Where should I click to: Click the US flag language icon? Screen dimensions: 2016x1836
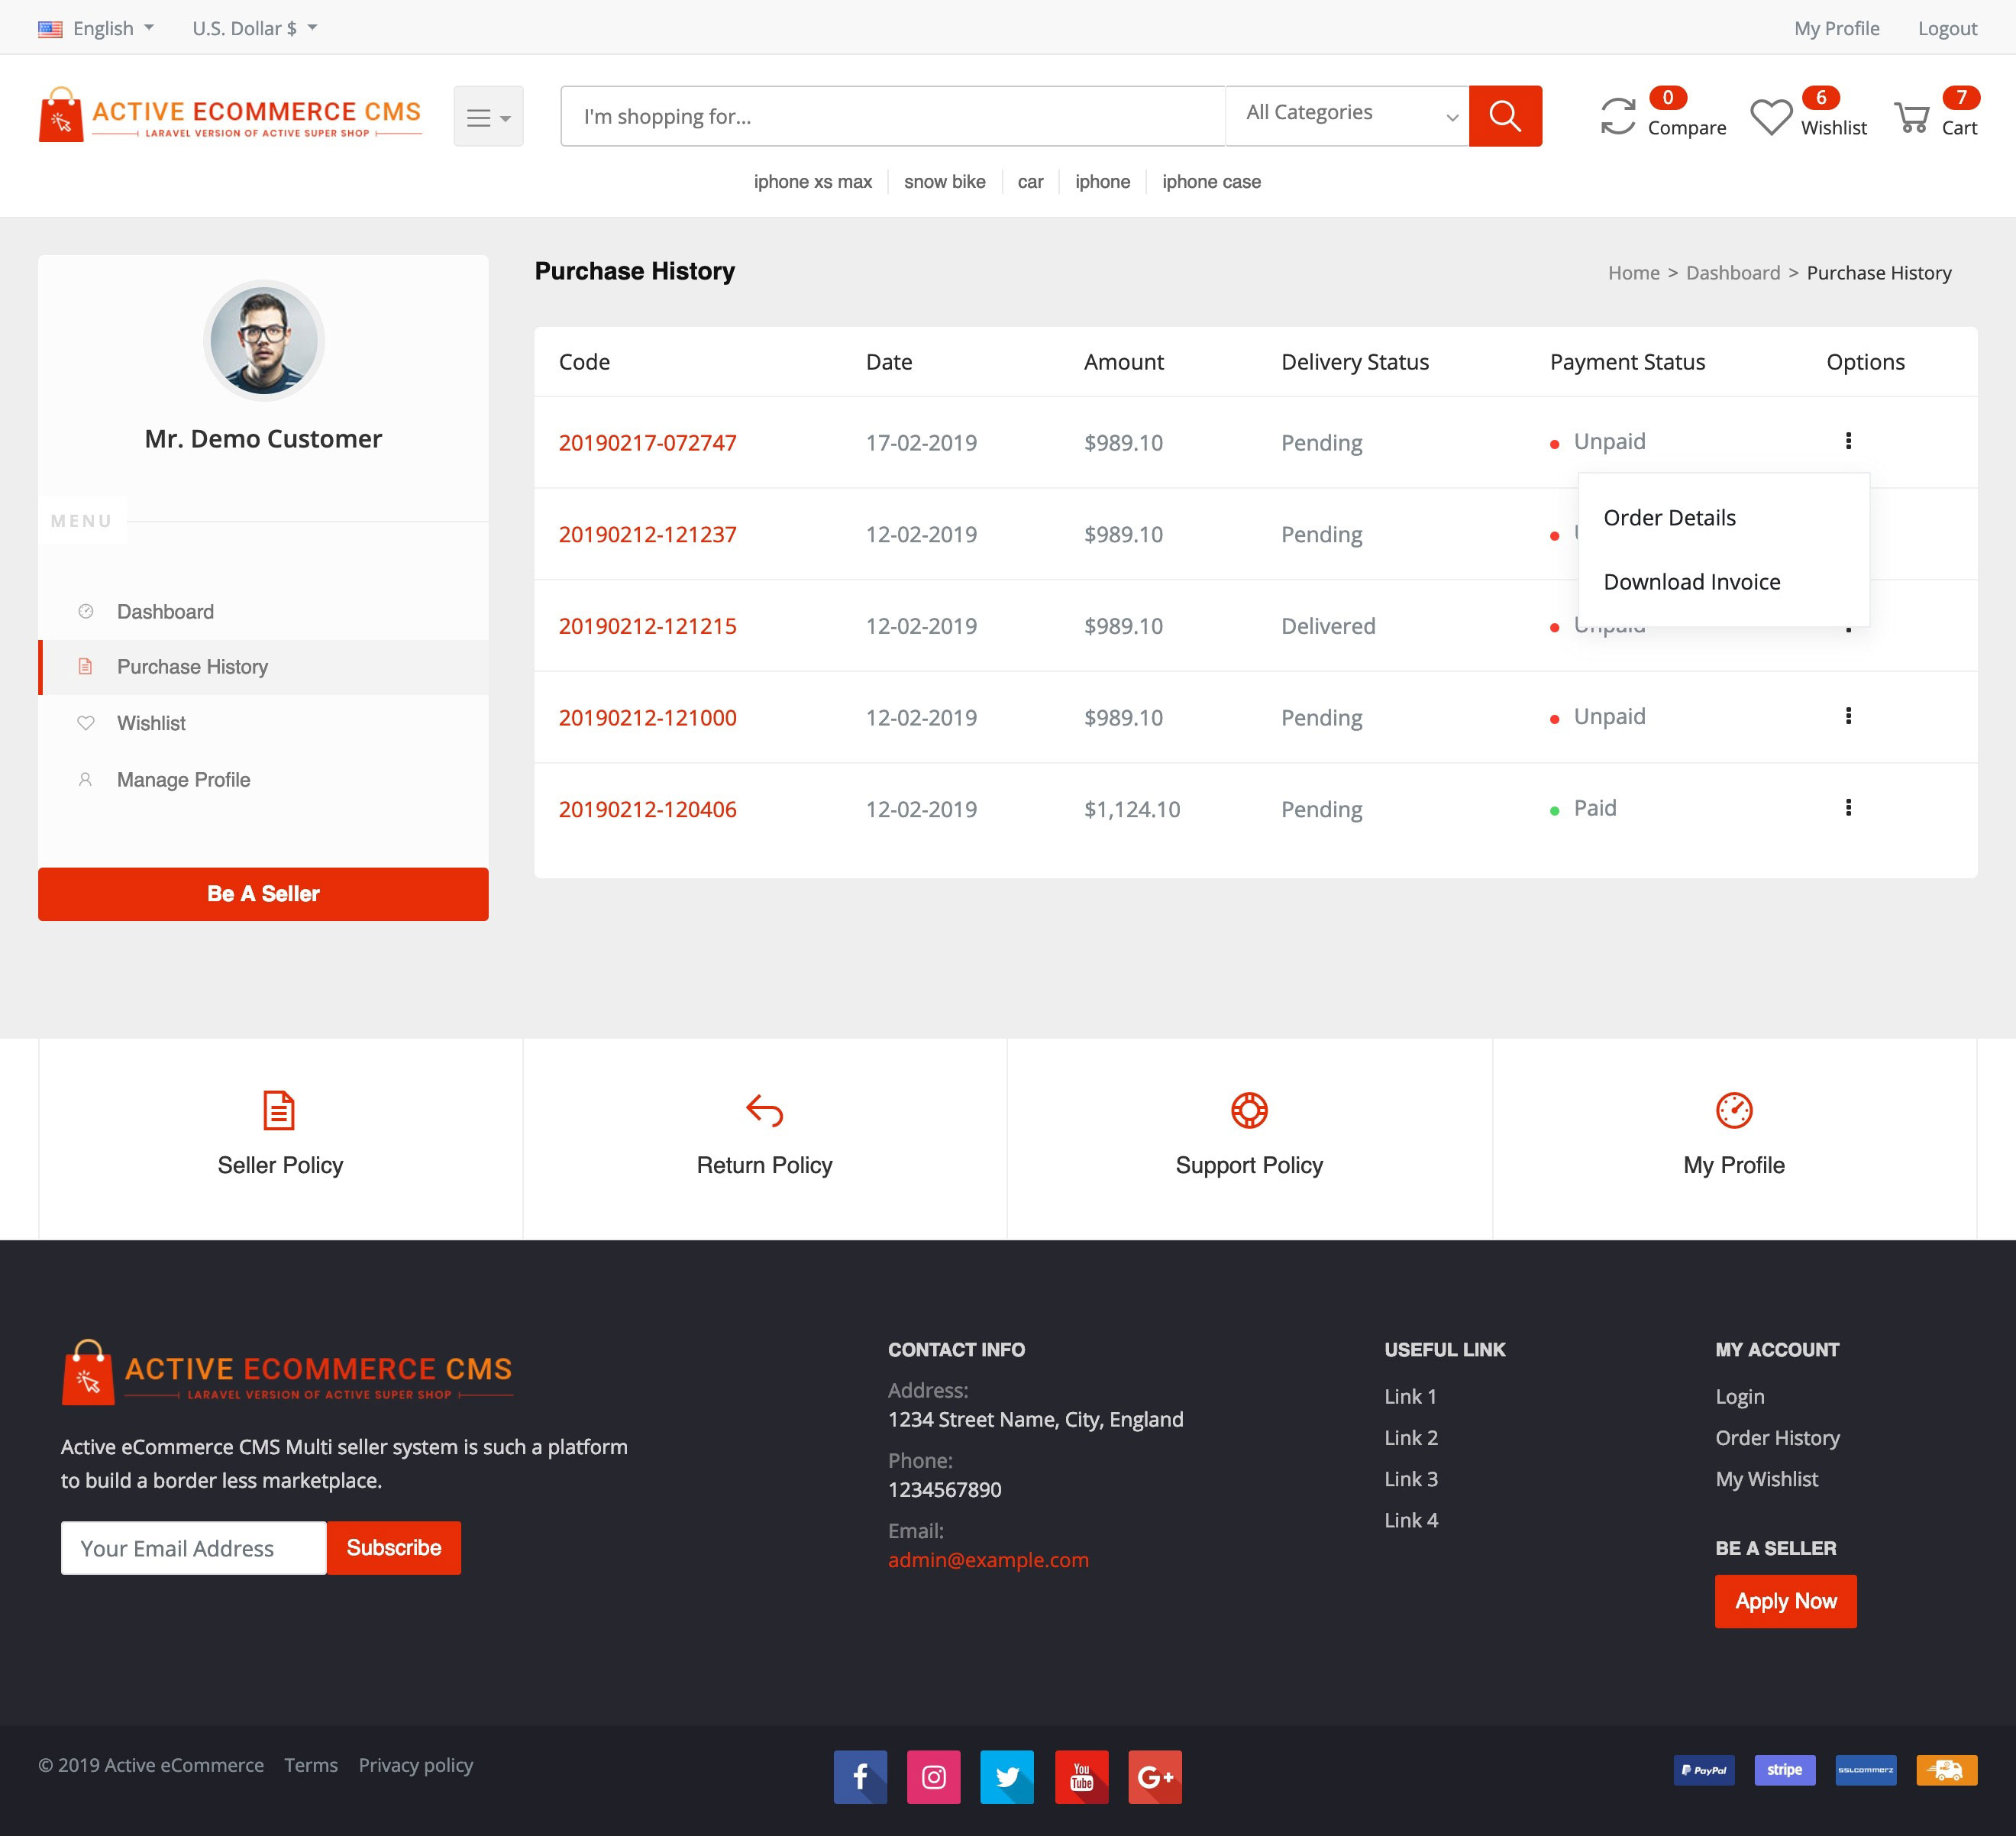coord(50,29)
